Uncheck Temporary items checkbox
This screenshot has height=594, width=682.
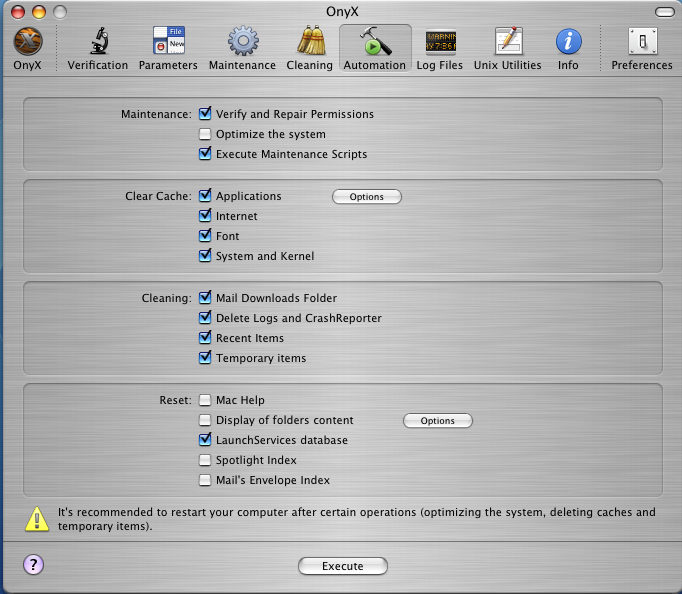pos(205,357)
